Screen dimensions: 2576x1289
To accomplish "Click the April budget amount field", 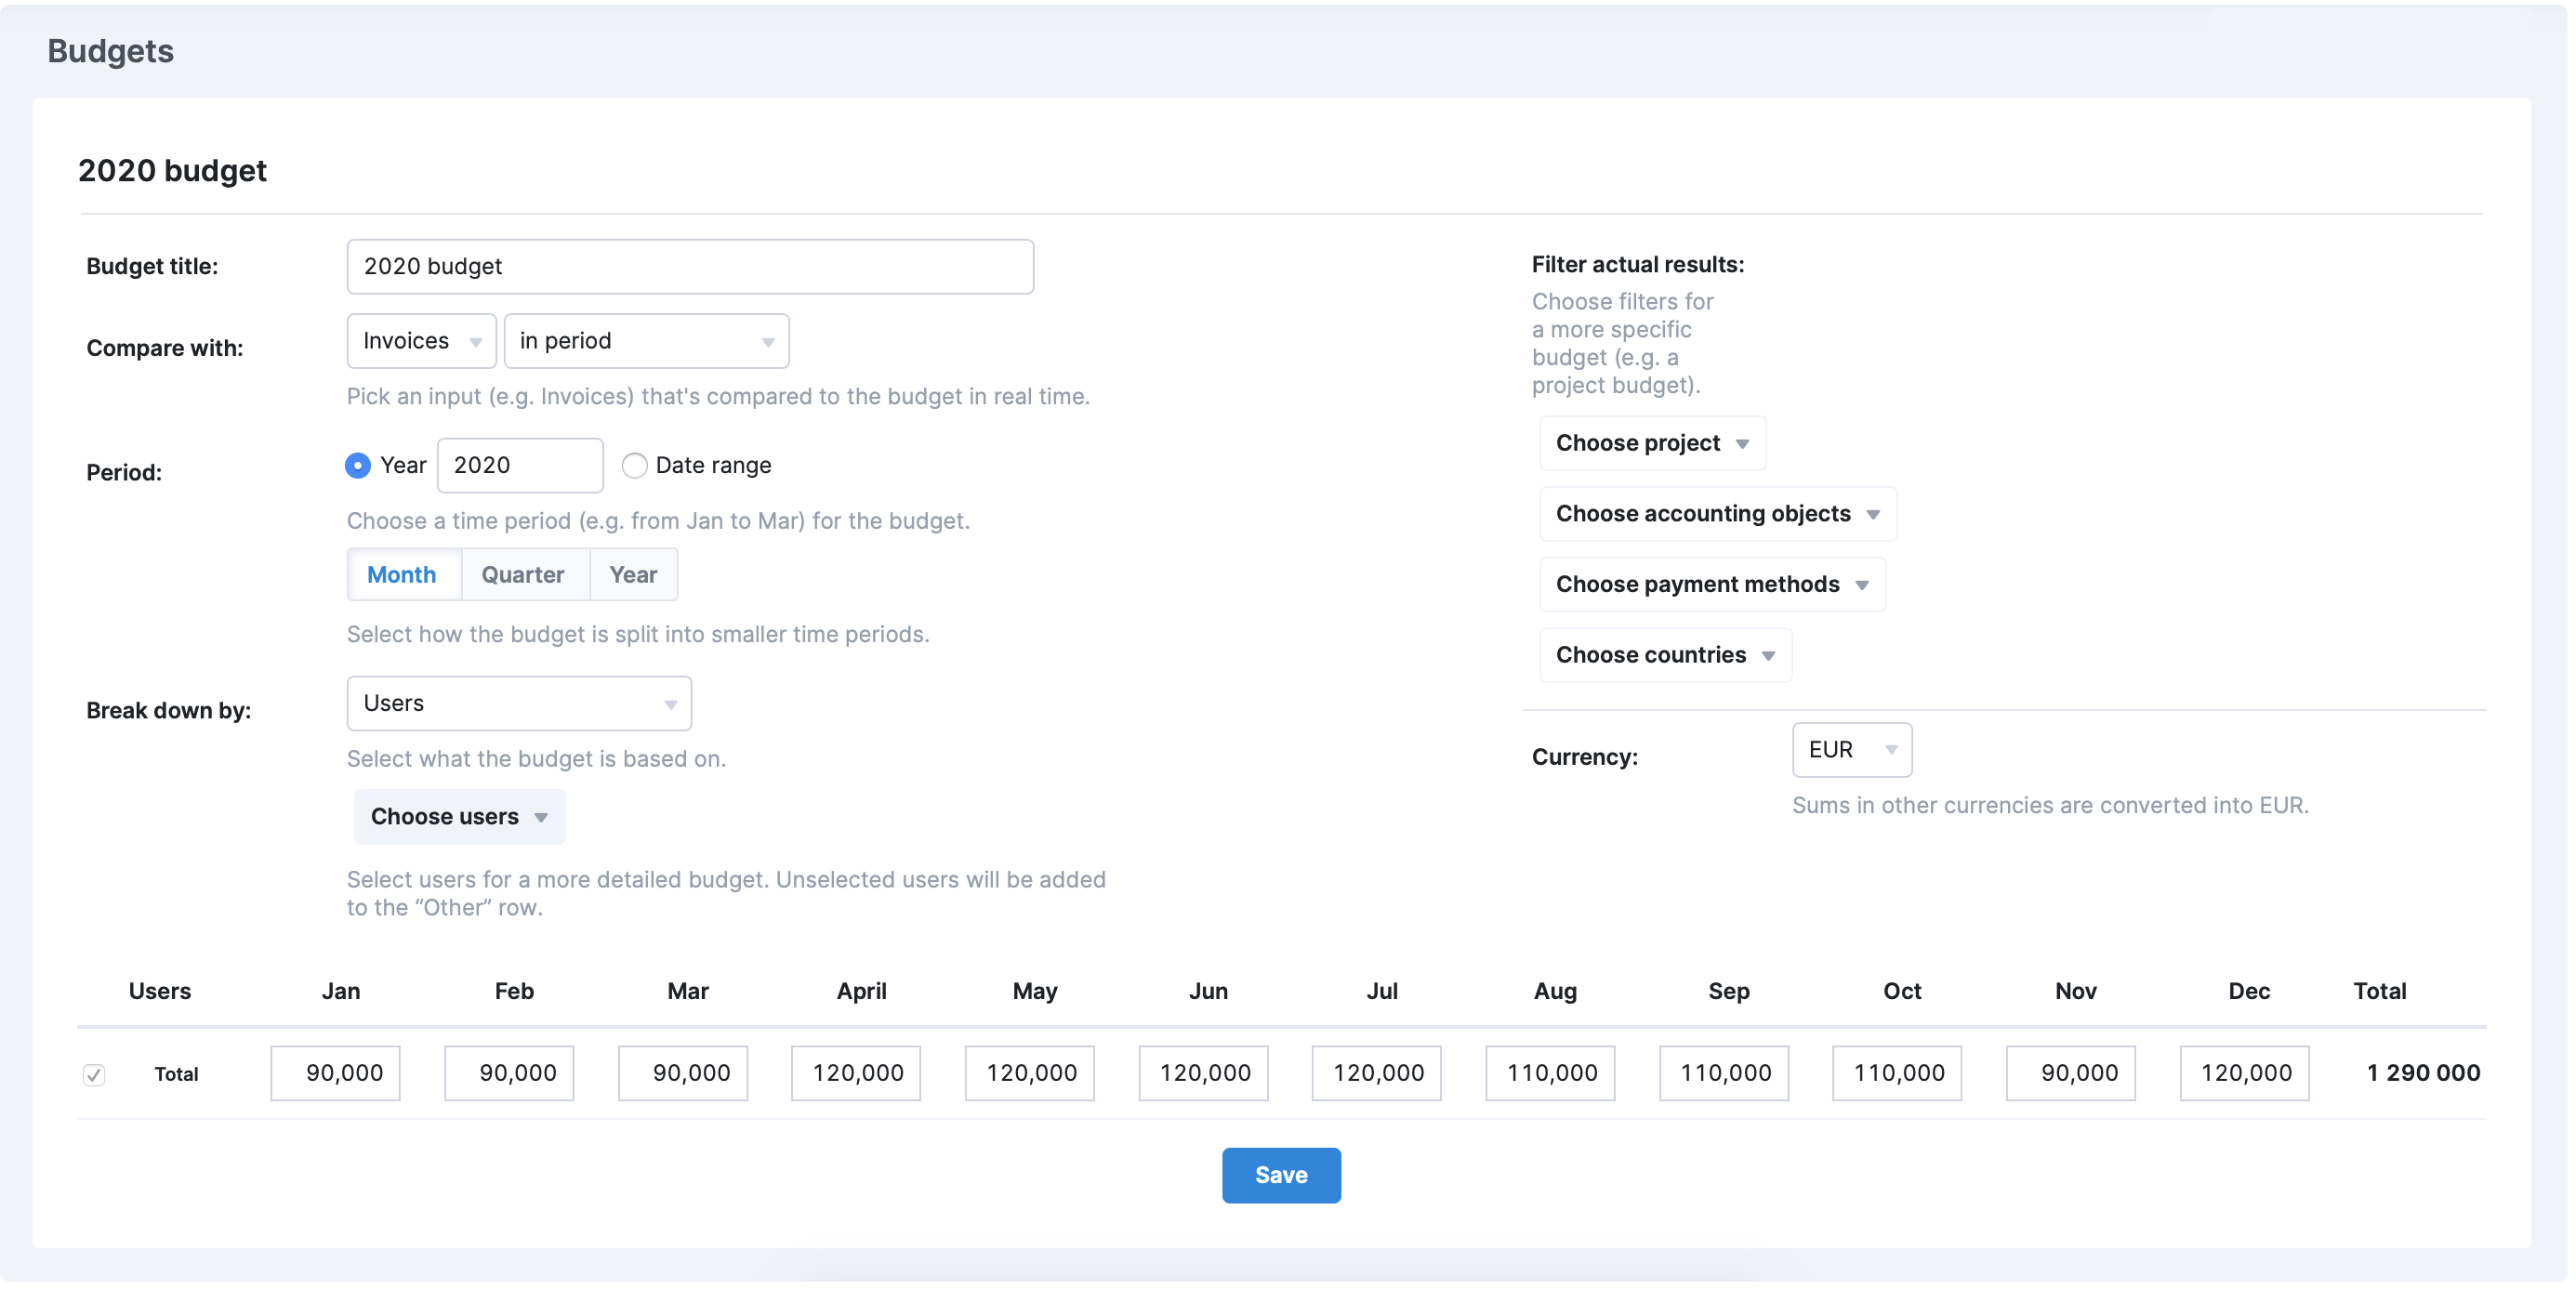I will pos(856,1073).
